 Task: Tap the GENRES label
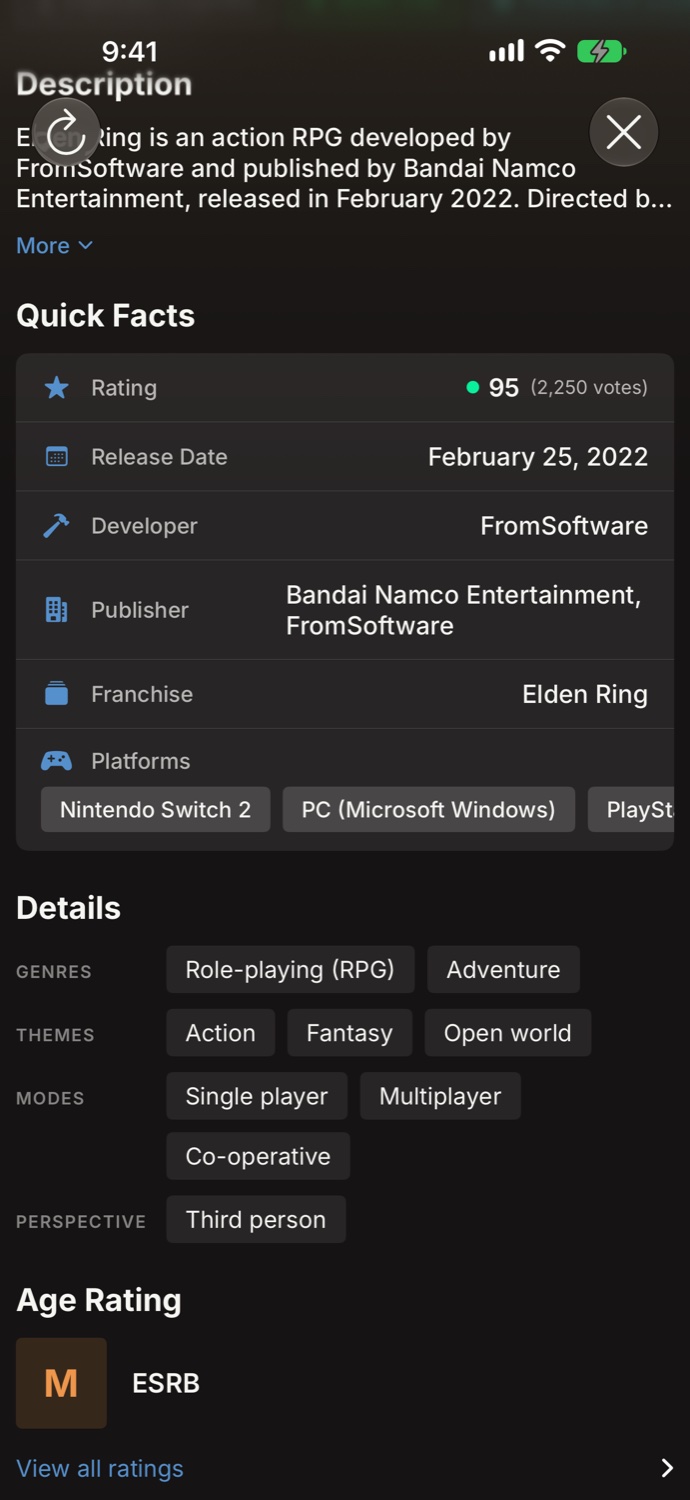pyautogui.click(x=54, y=972)
